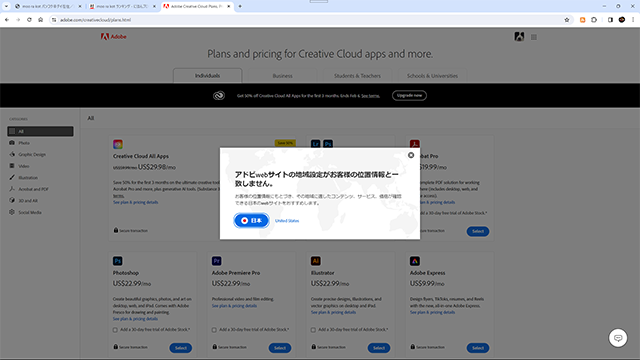Enable Adobe Stock trial under Photoshop
Screen dimensions: 640x360
coord(115,330)
